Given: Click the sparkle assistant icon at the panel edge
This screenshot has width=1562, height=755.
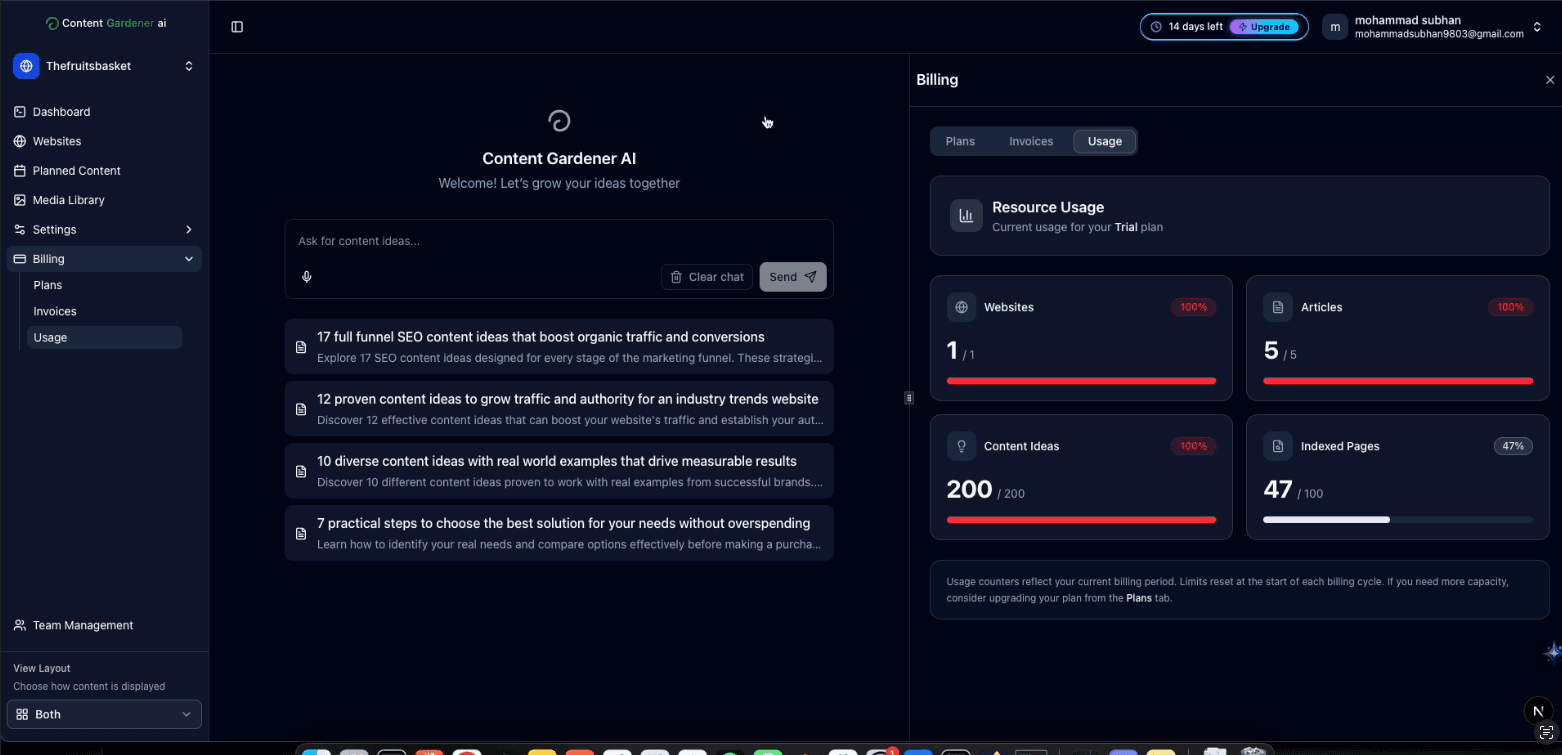Looking at the screenshot, I should [1552, 652].
